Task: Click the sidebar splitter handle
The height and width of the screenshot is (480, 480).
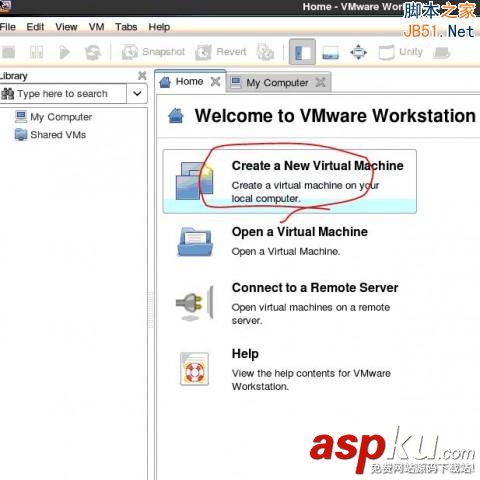Action: click(x=151, y=310)
